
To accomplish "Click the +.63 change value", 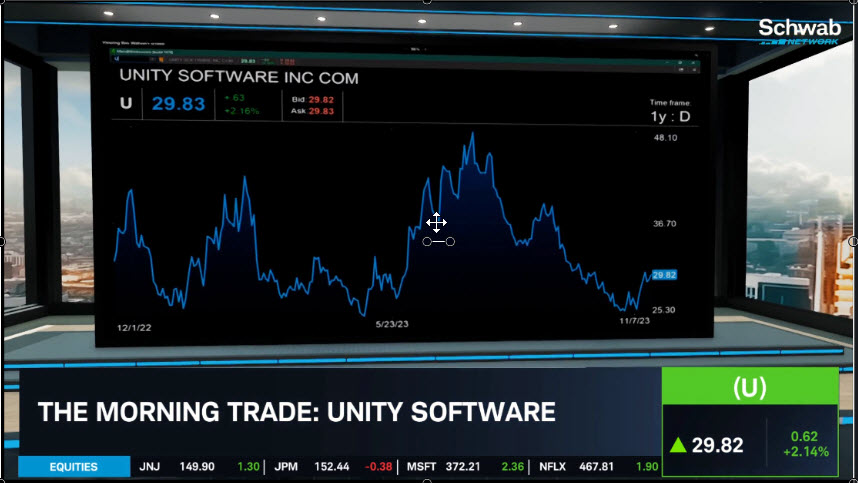I will pyautogui.click(x=235, y=97).
